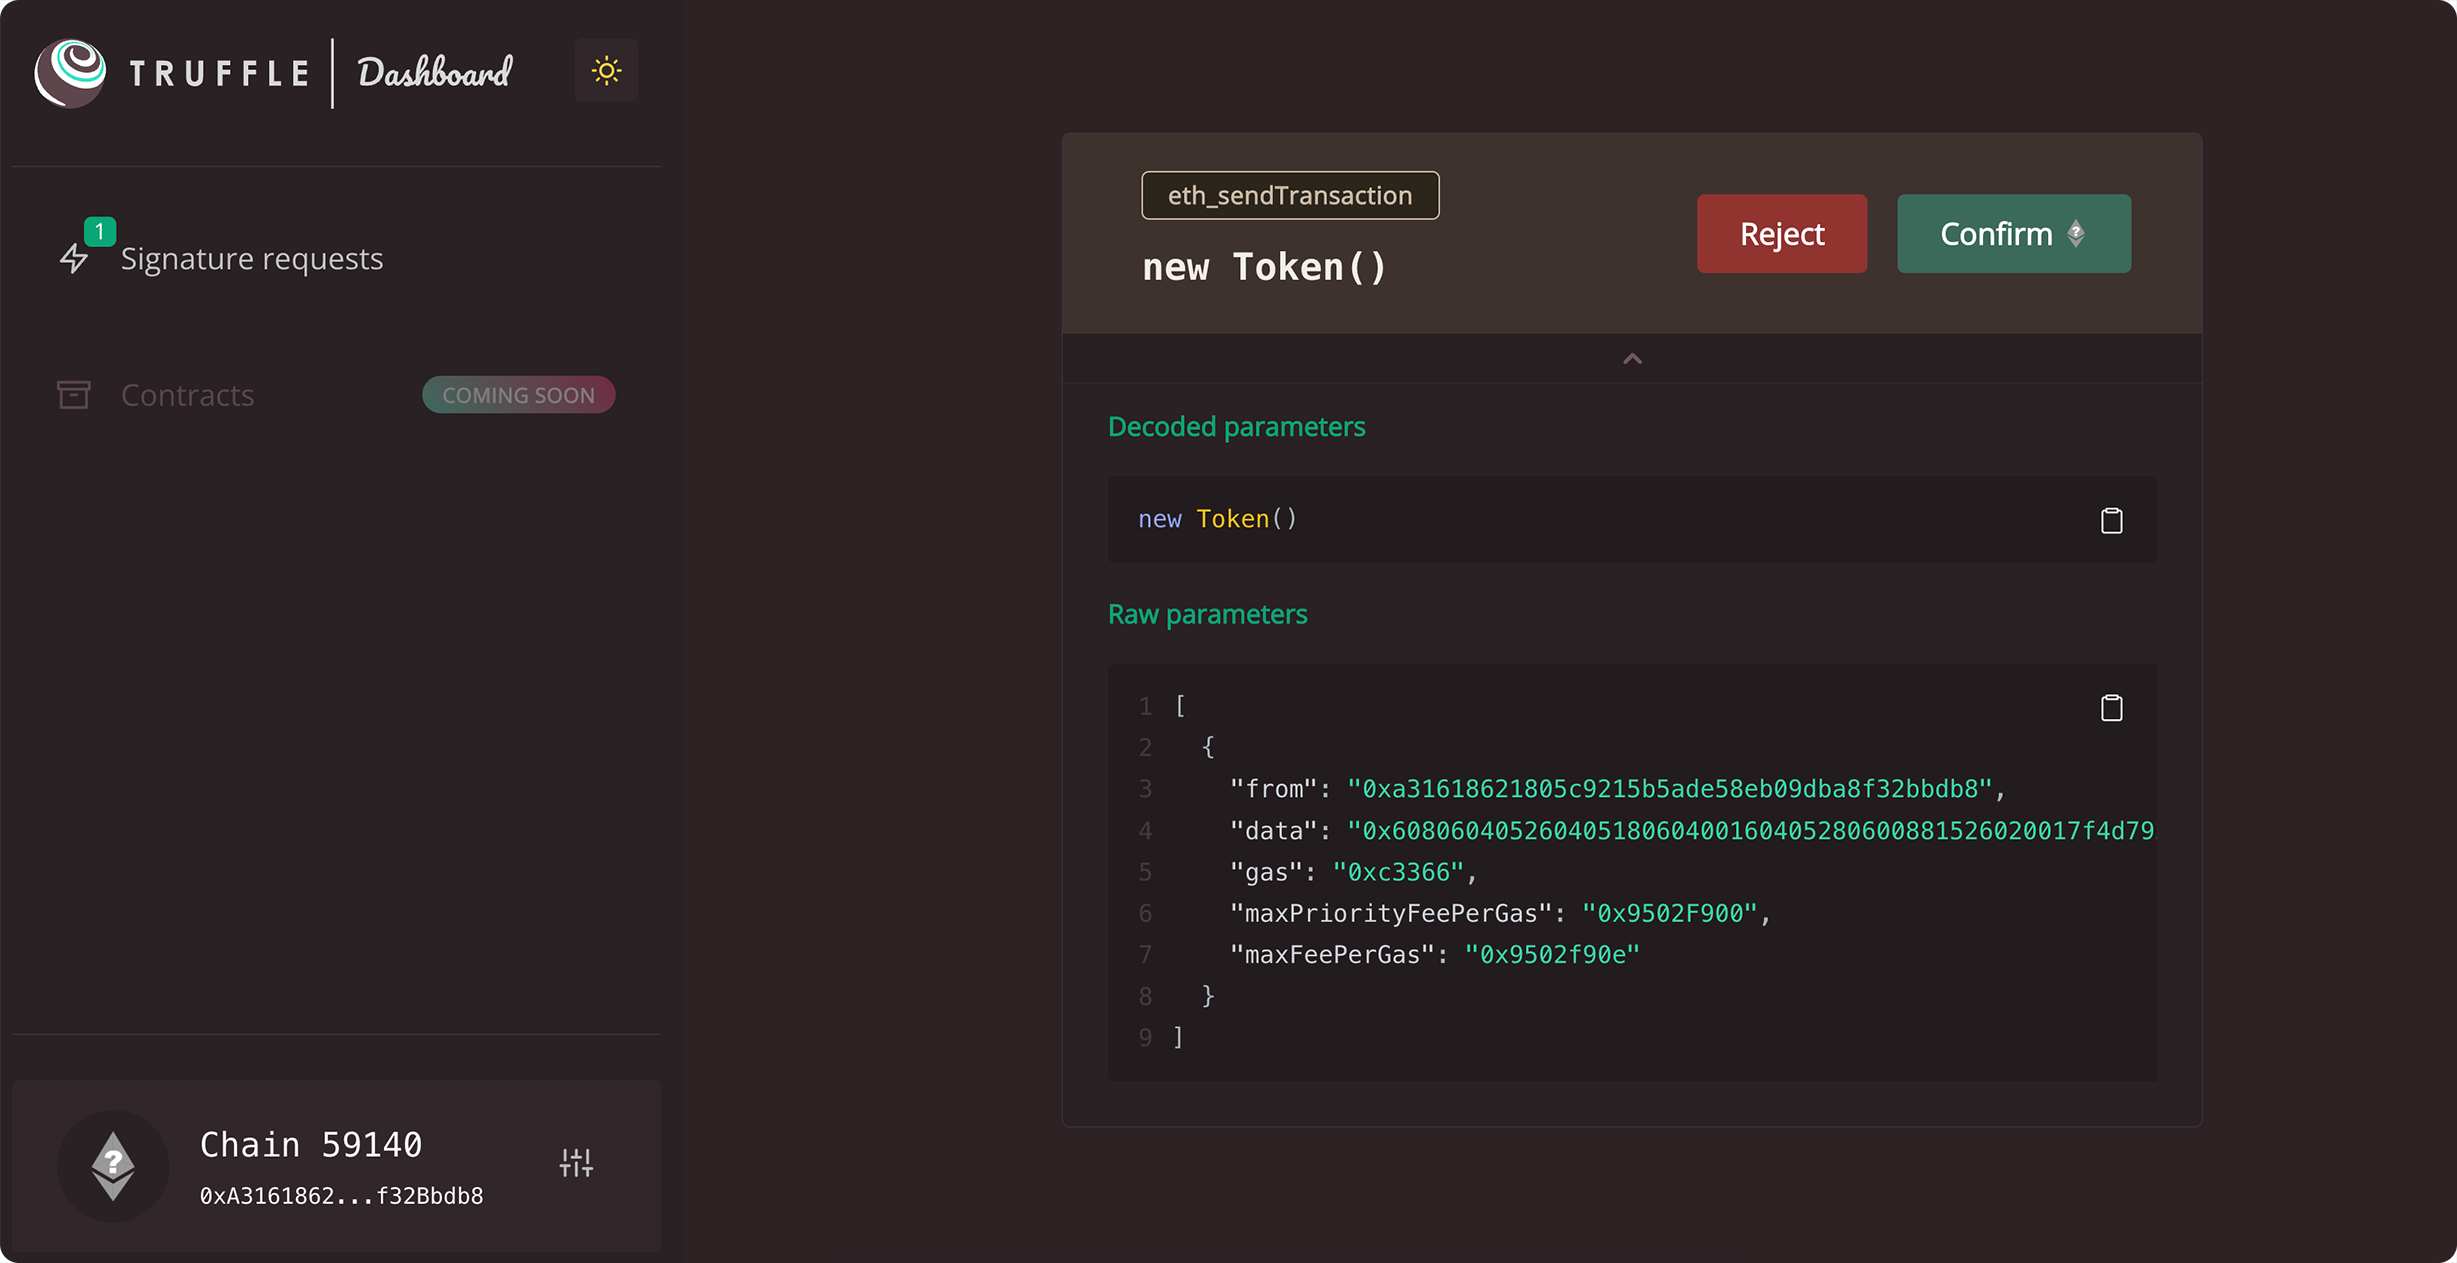The height and width of the screenshot is (1263, 2457).
Task: Click the COMING SOON badge
Action: click(518, 395)
